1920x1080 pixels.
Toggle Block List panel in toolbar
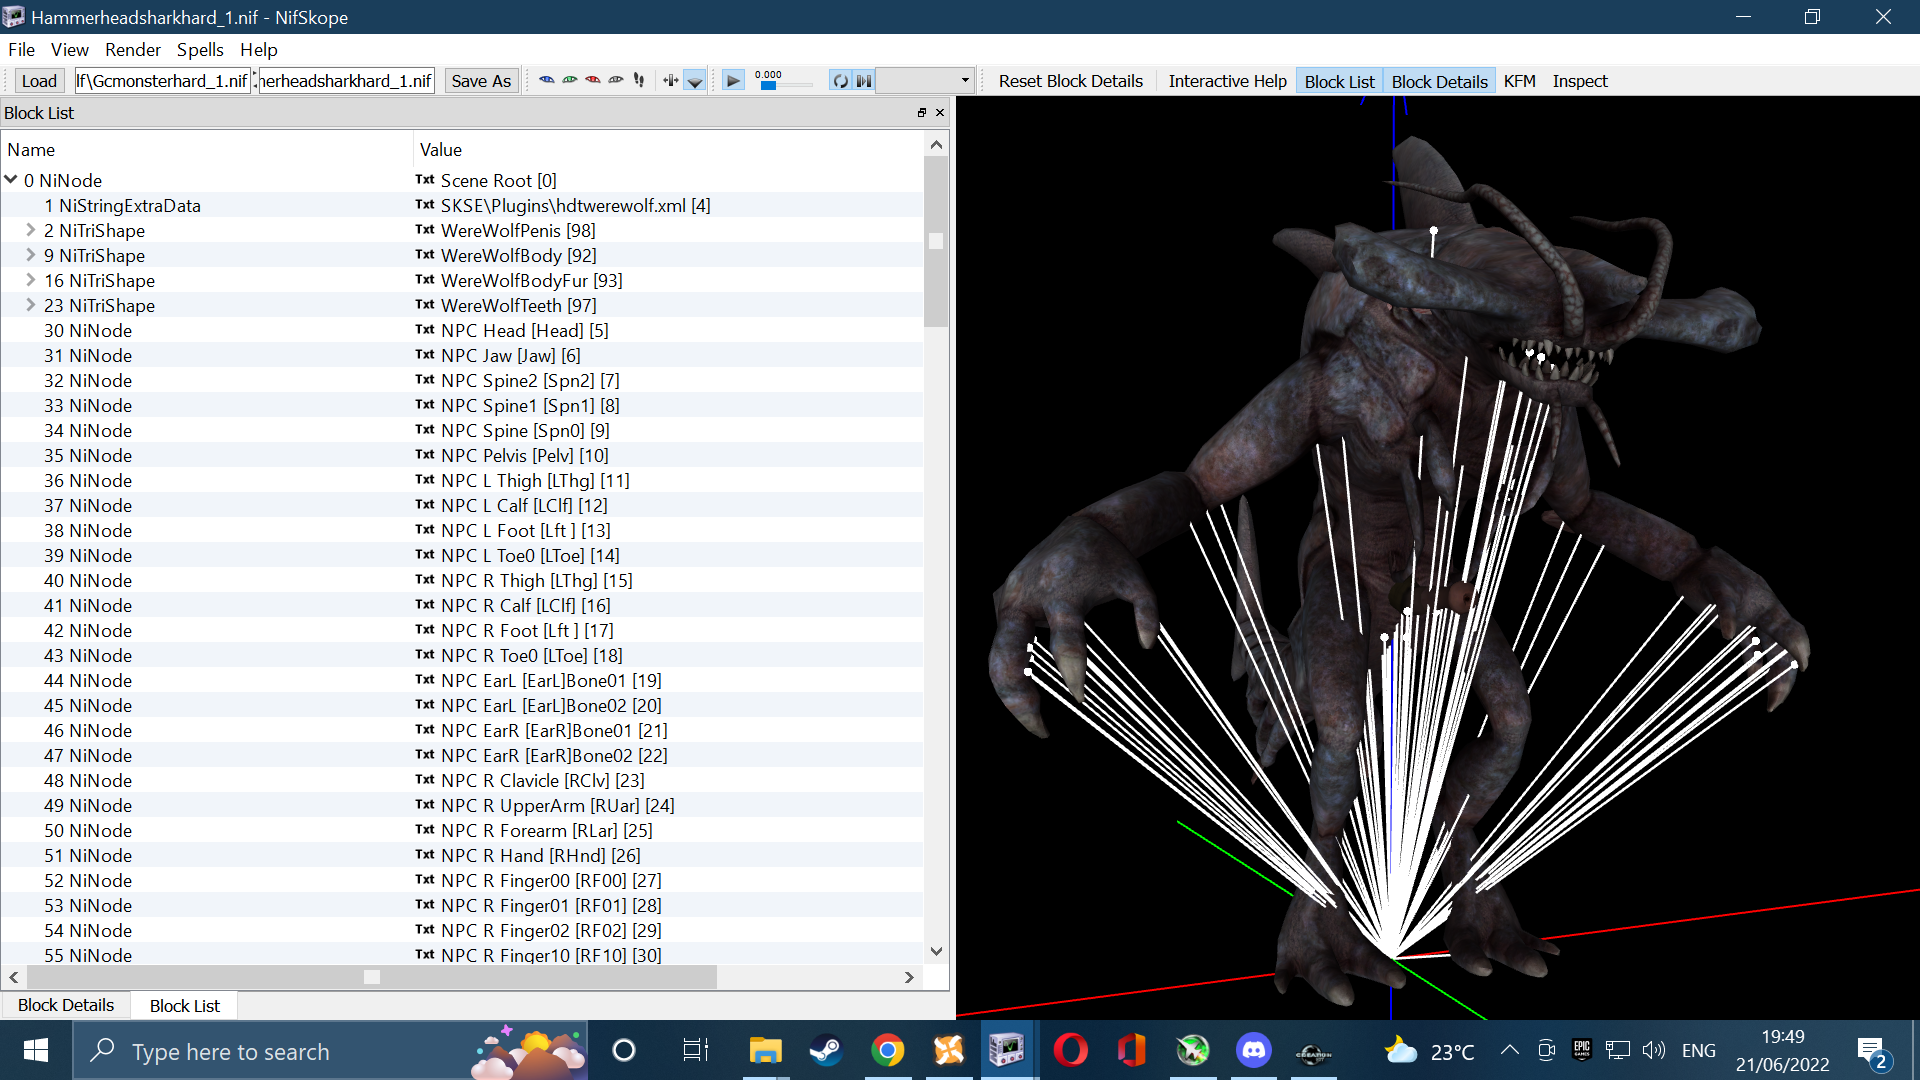coord(1339,81)
